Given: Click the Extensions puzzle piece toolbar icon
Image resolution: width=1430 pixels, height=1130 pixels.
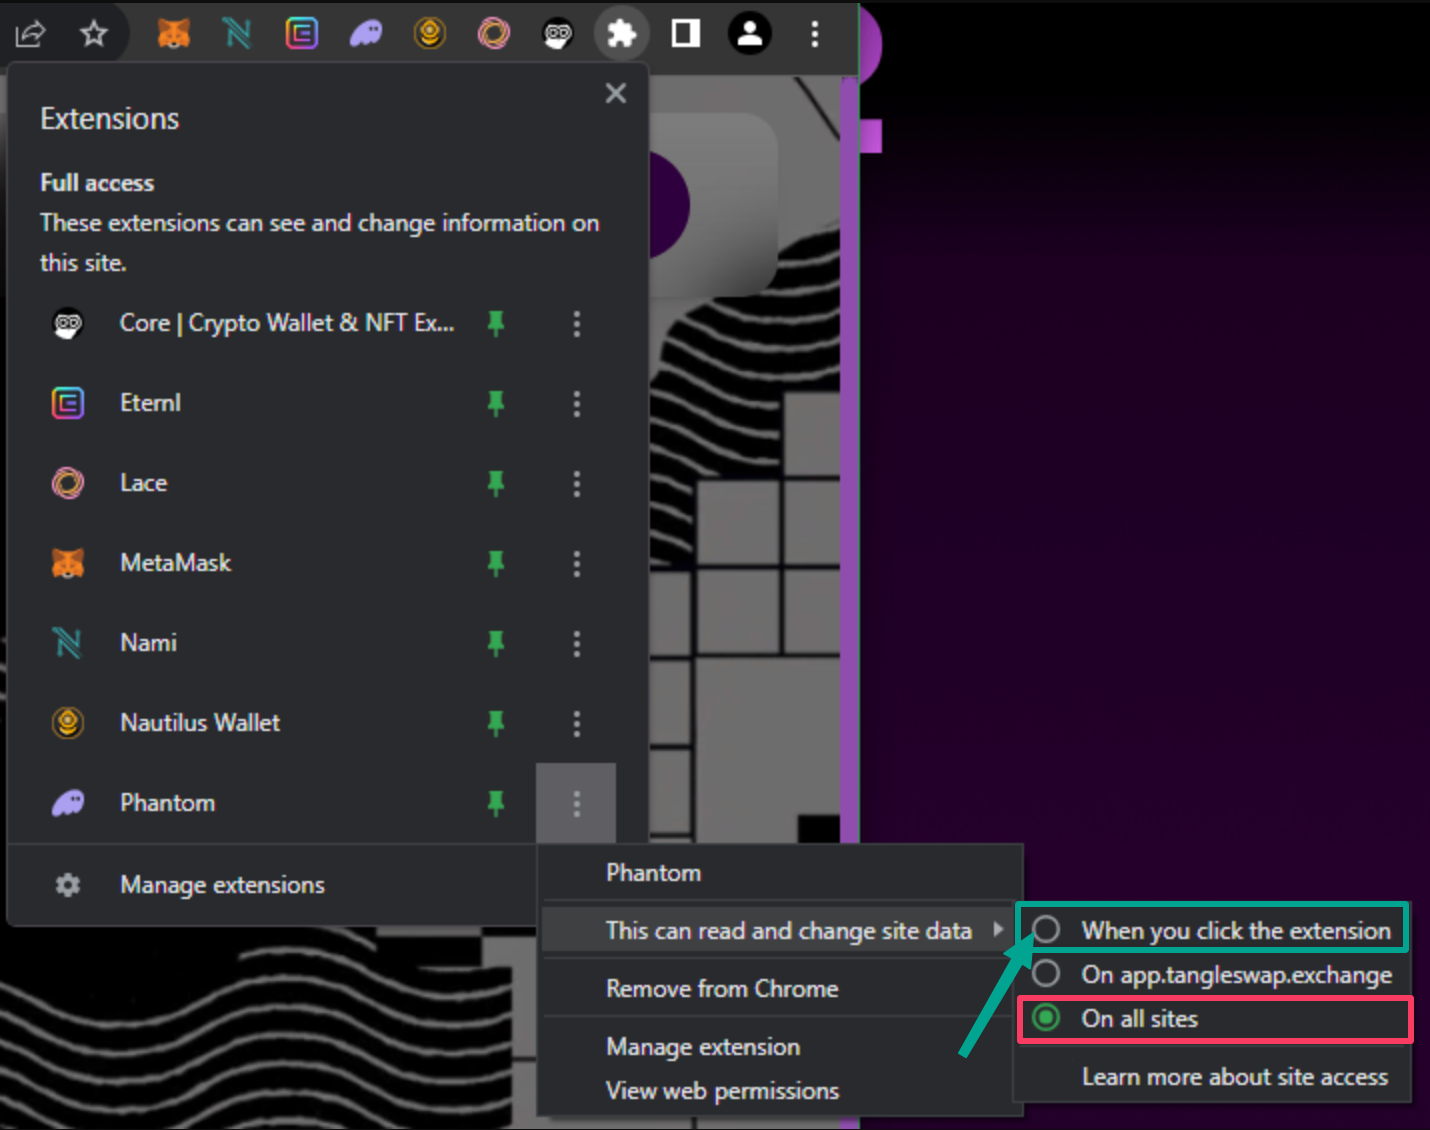Looking at the screenshot, I should [x=622, y=34].
